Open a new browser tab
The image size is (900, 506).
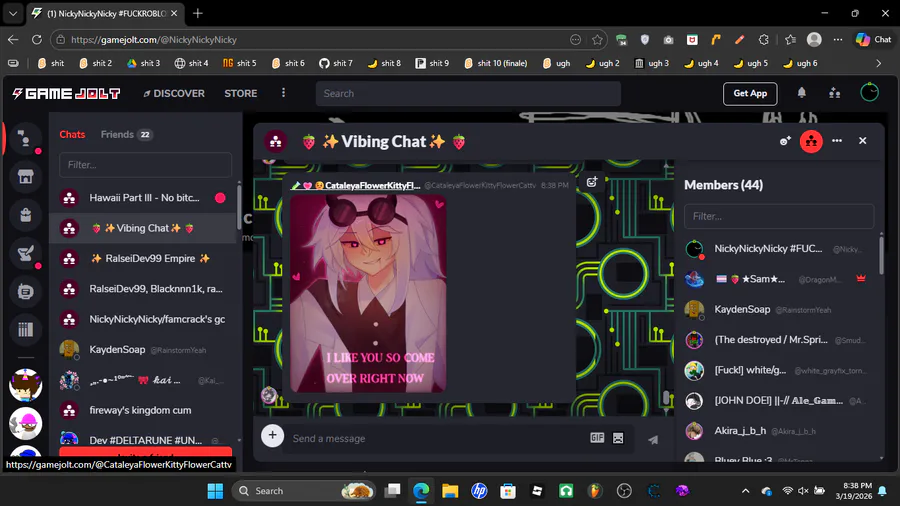(x=197, y=13)
